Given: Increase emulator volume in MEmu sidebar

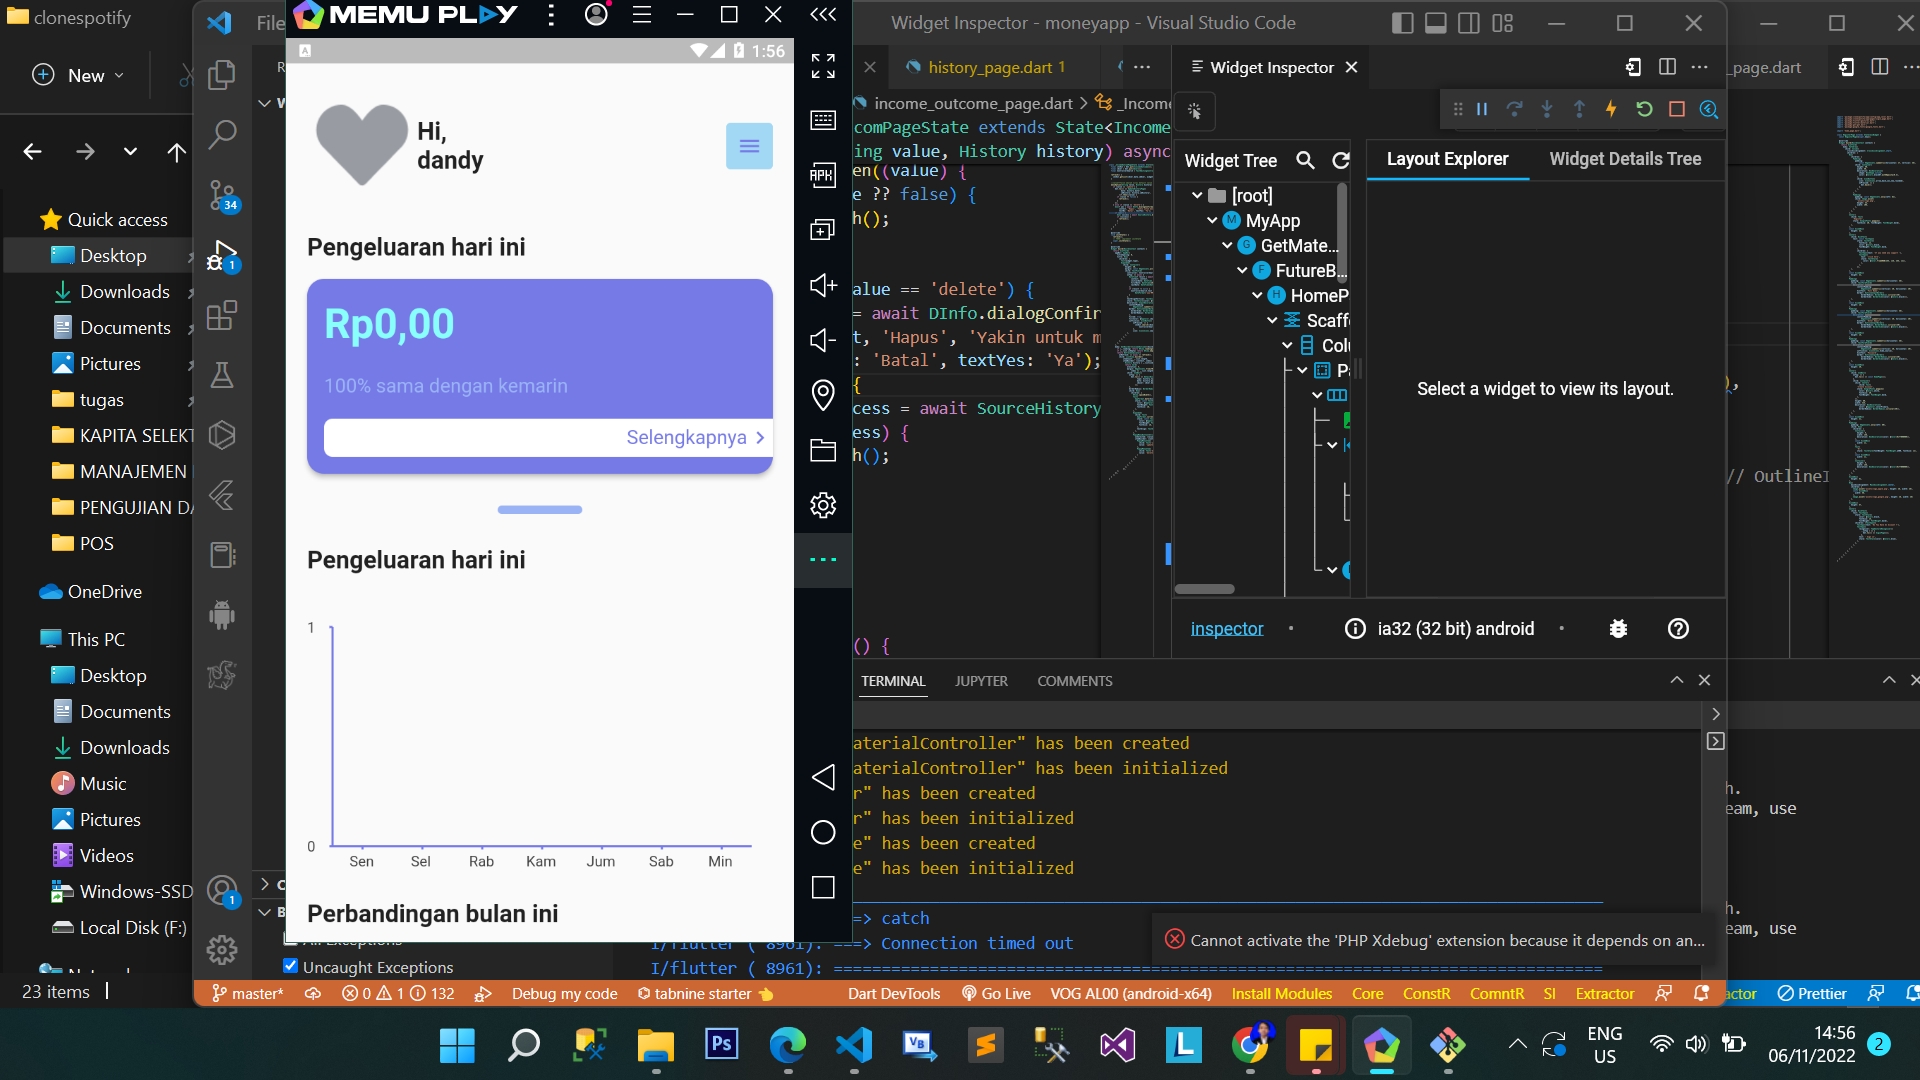Looking at the screenshot, I should click(822, 285).
